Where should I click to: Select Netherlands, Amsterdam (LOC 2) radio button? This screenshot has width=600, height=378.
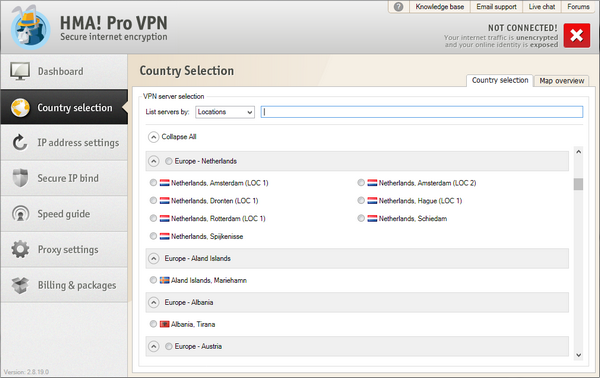(361, 182)
